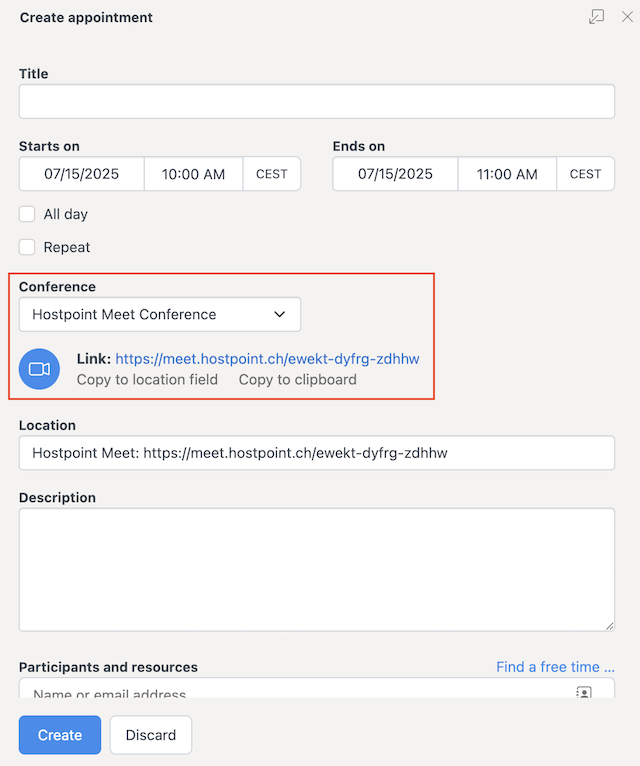Click the Description resize handle corner
The width and height of the screenshot is (640, 766).
609,626
